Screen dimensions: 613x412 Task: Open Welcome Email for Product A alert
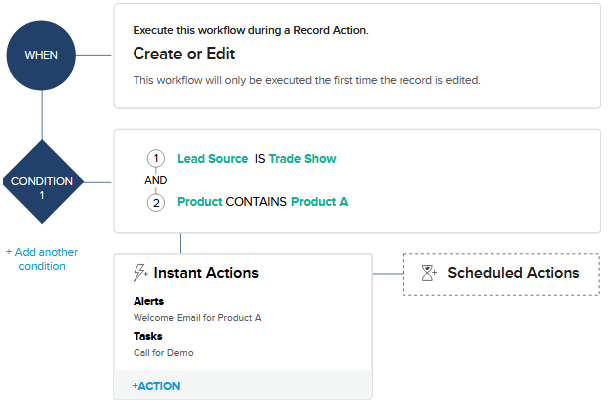pos(197,318)
